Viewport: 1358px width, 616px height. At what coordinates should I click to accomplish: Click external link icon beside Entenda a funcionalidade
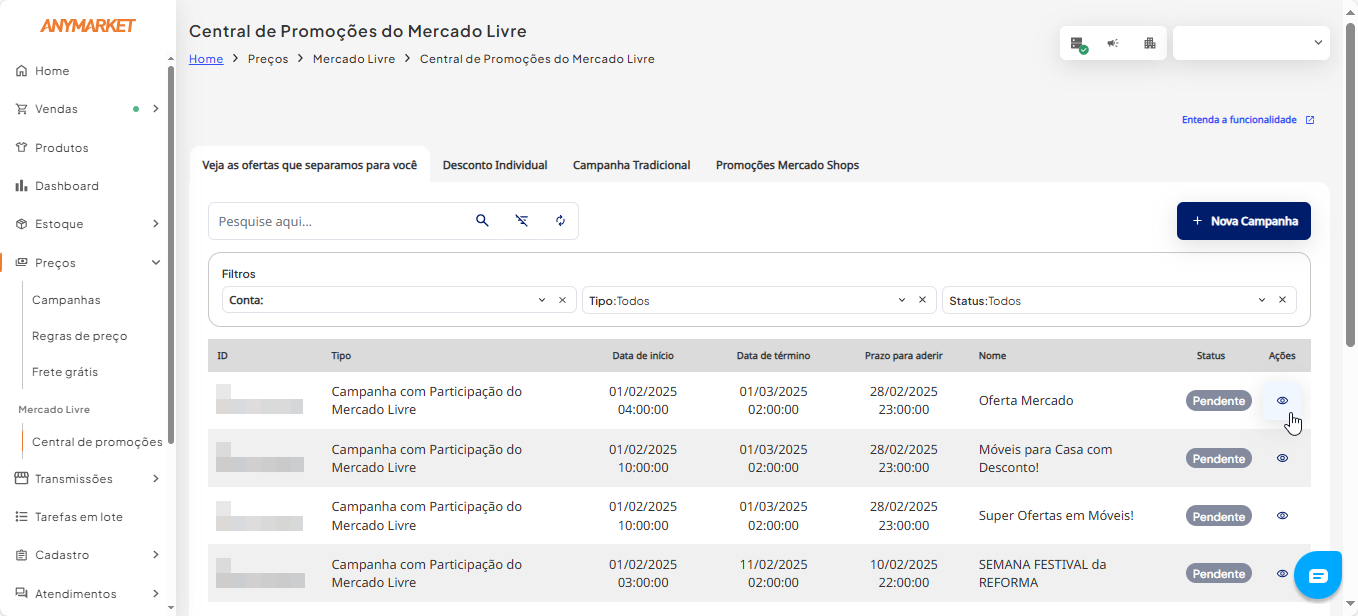[1310, 120]
